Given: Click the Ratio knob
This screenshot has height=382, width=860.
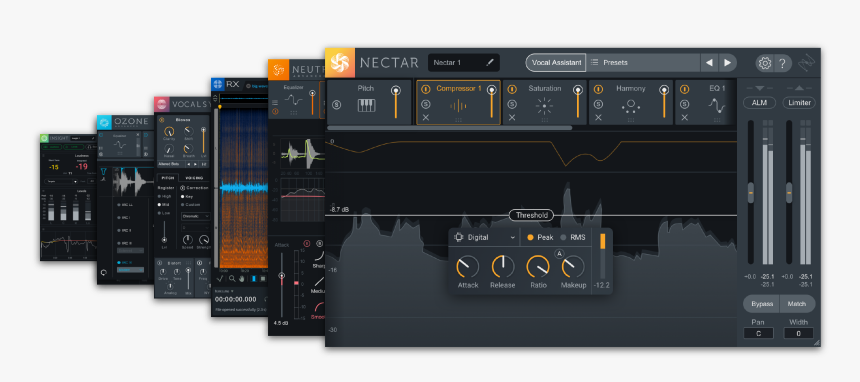Looking at the screenshot, I should [538, 267].
